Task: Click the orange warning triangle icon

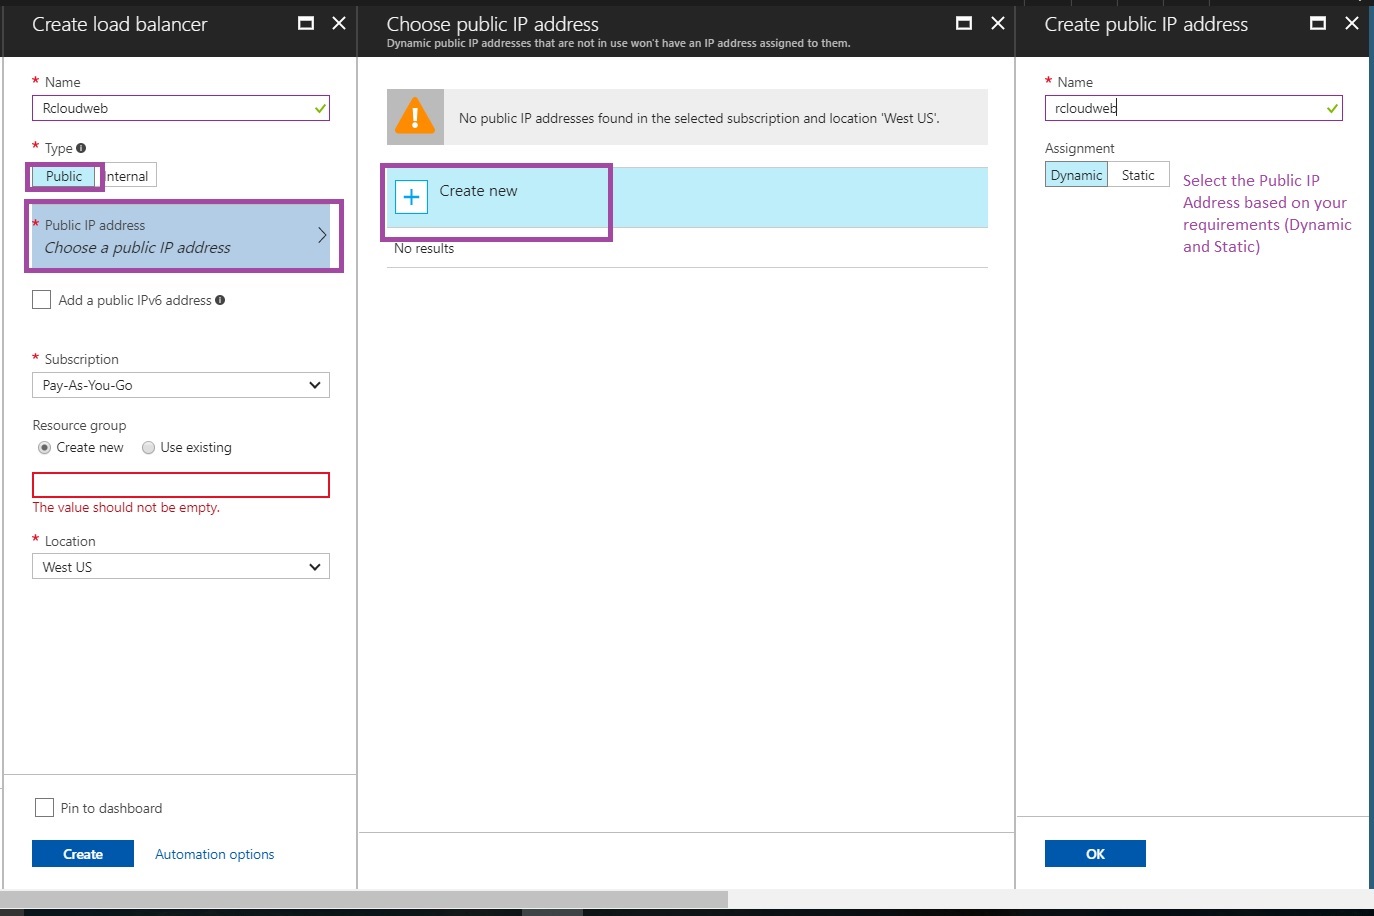Action: (x=415, y=117)
